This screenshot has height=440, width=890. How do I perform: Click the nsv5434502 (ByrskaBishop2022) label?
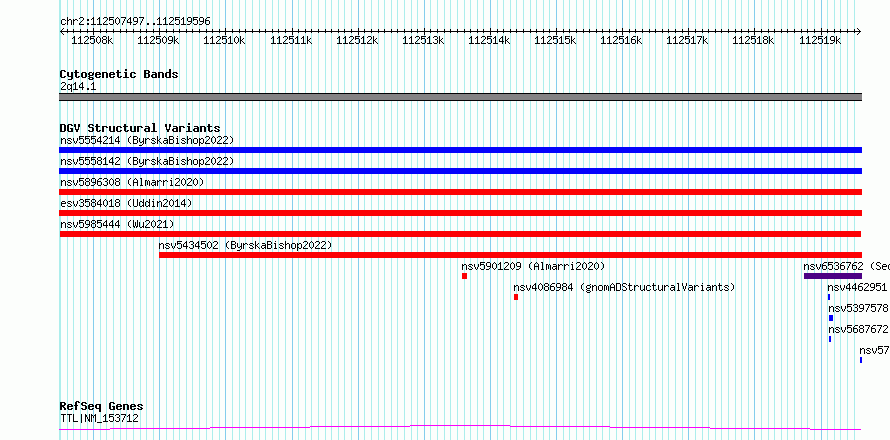245,245
